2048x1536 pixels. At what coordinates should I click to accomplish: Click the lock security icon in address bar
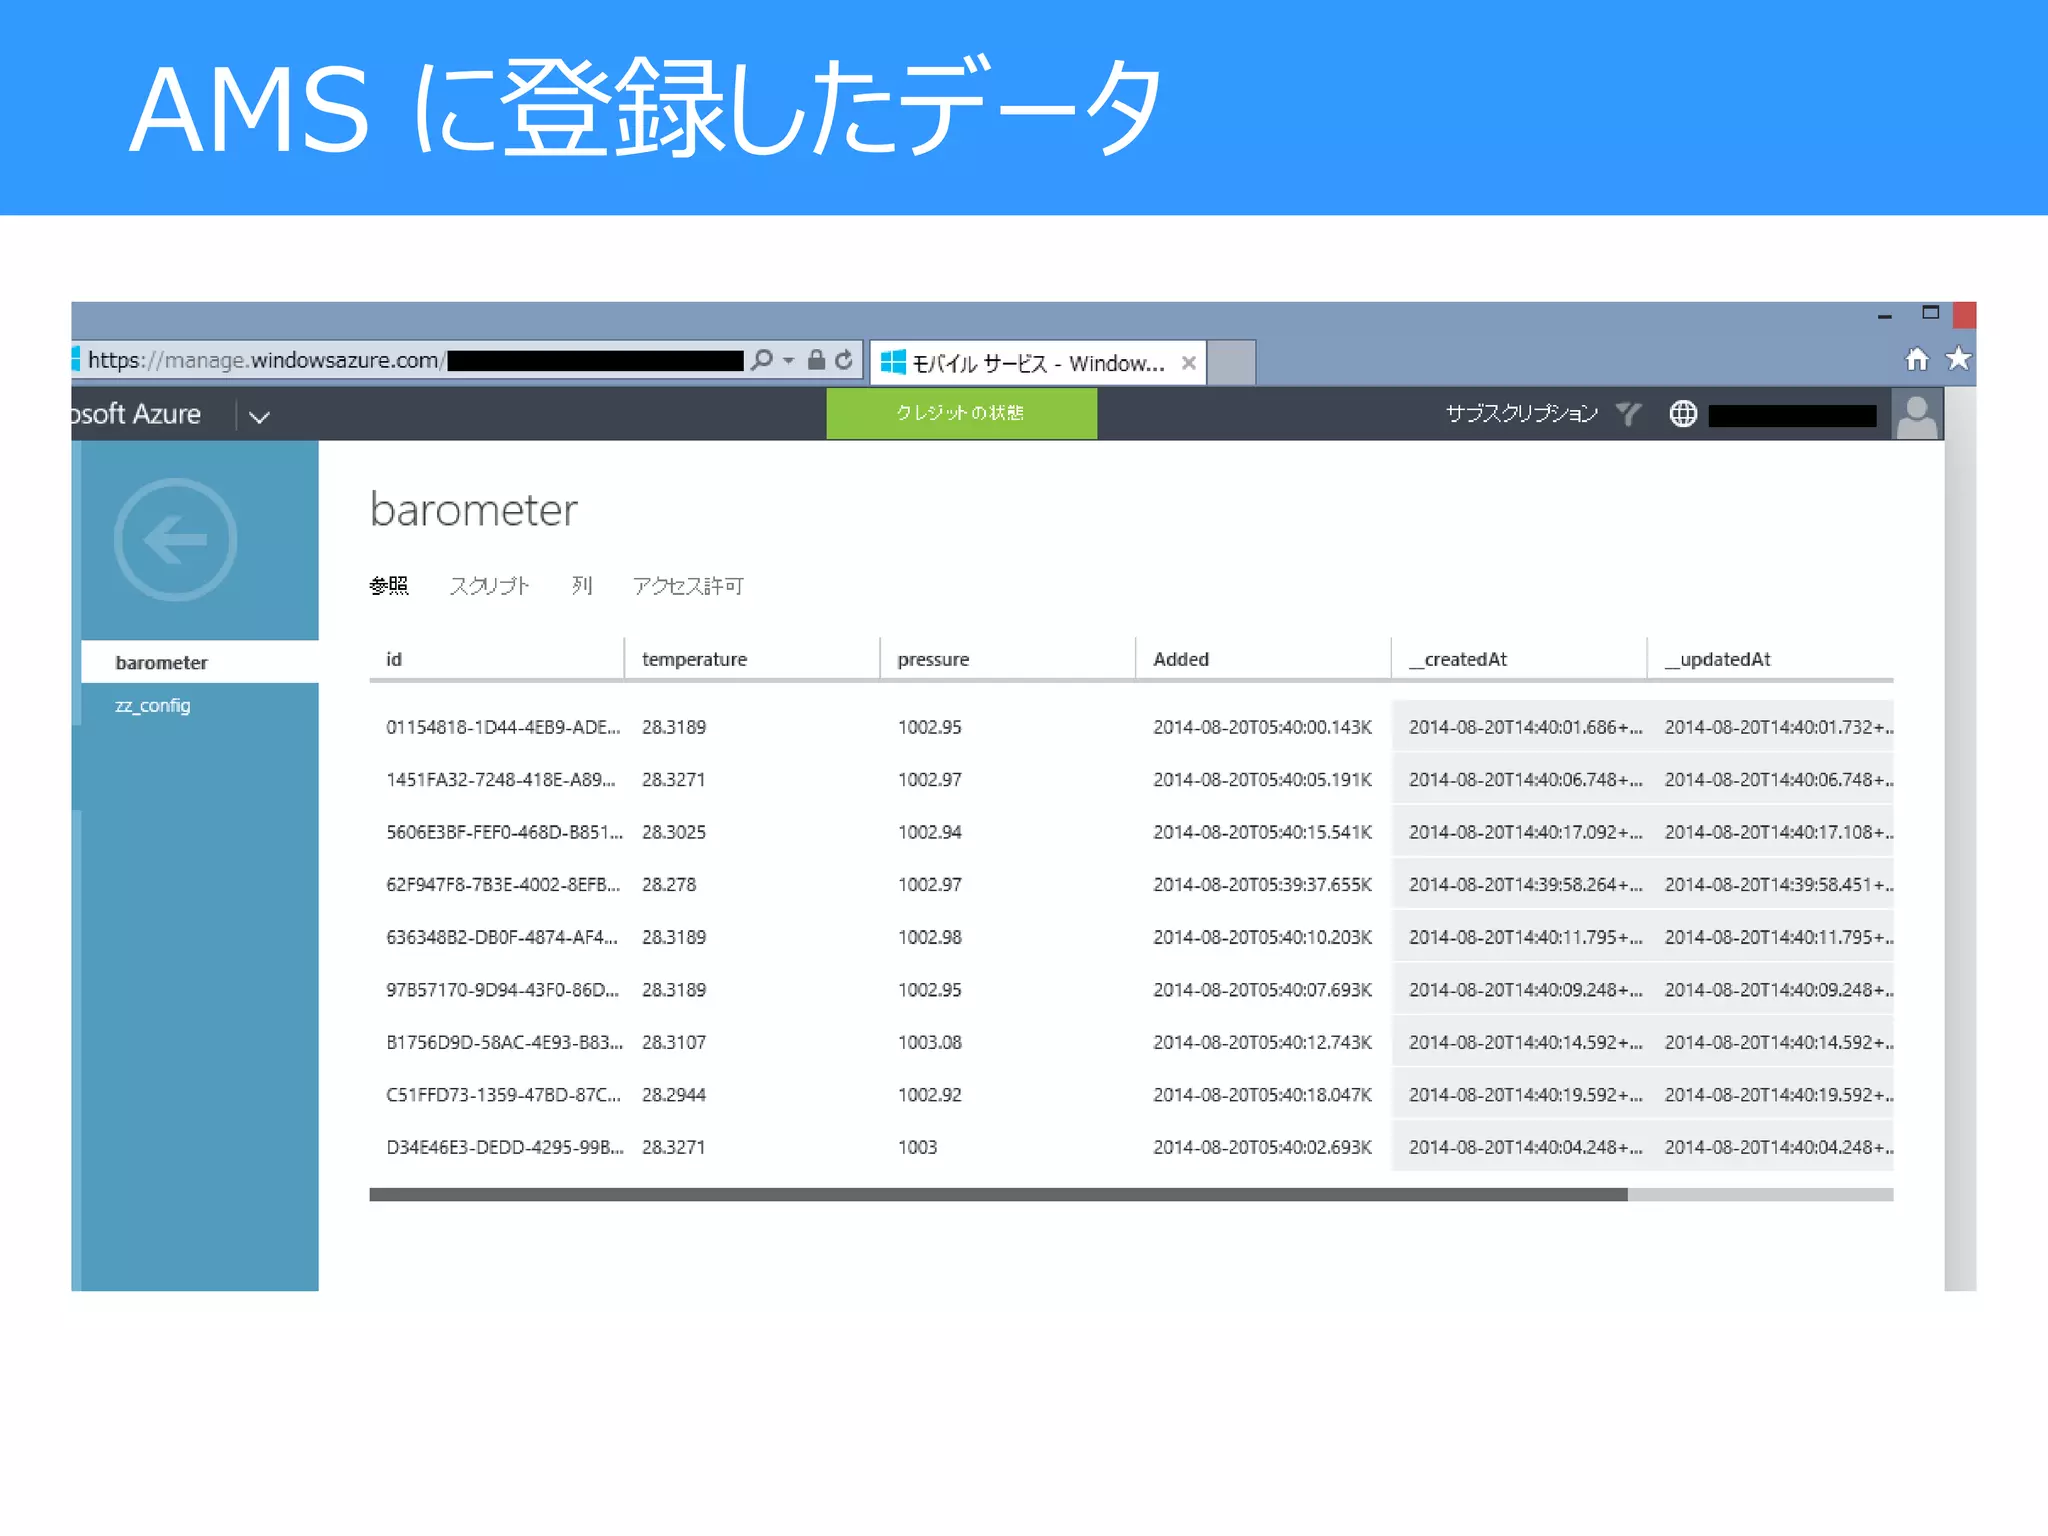point(816,359)
